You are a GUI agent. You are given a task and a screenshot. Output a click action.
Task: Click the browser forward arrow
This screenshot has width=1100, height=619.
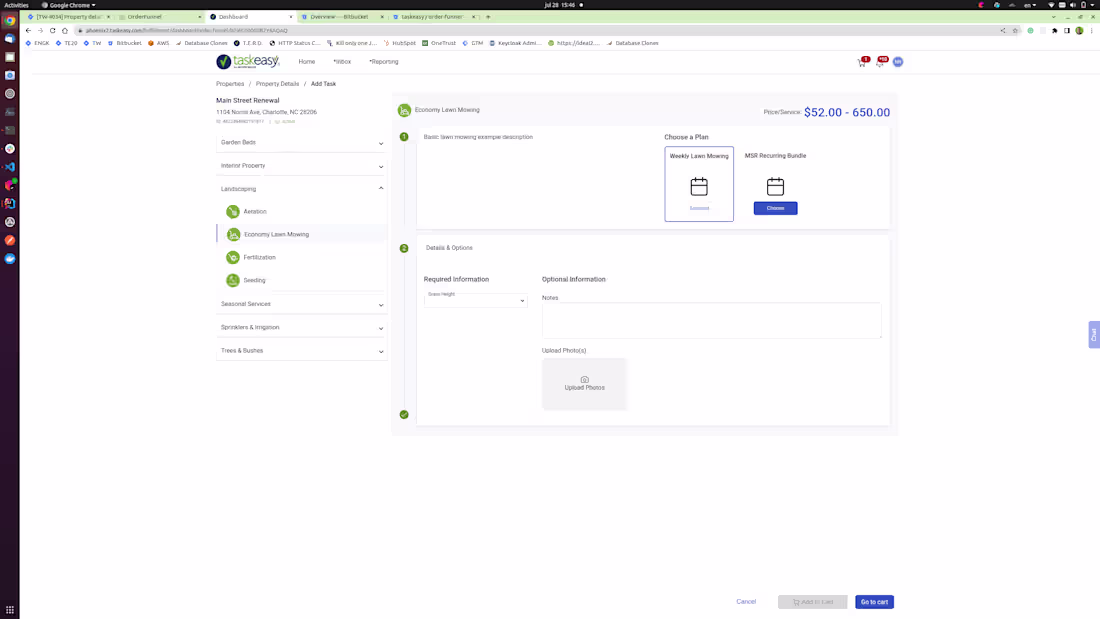pos(40,30)
